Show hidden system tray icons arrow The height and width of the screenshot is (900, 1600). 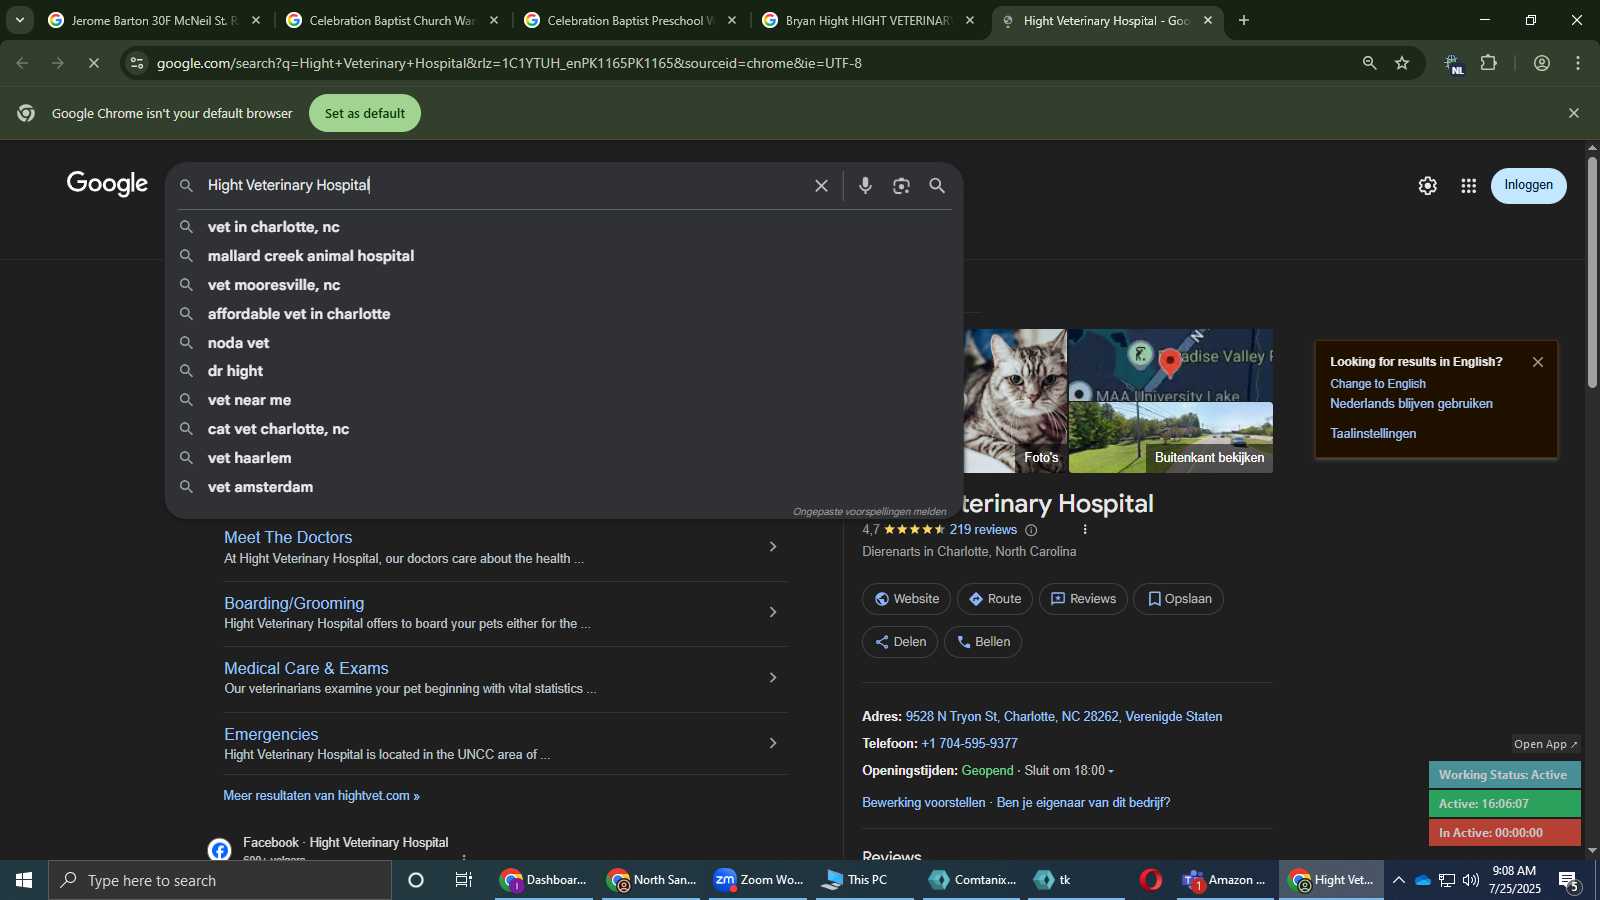pyautogui.click(x=1398, y=880)
